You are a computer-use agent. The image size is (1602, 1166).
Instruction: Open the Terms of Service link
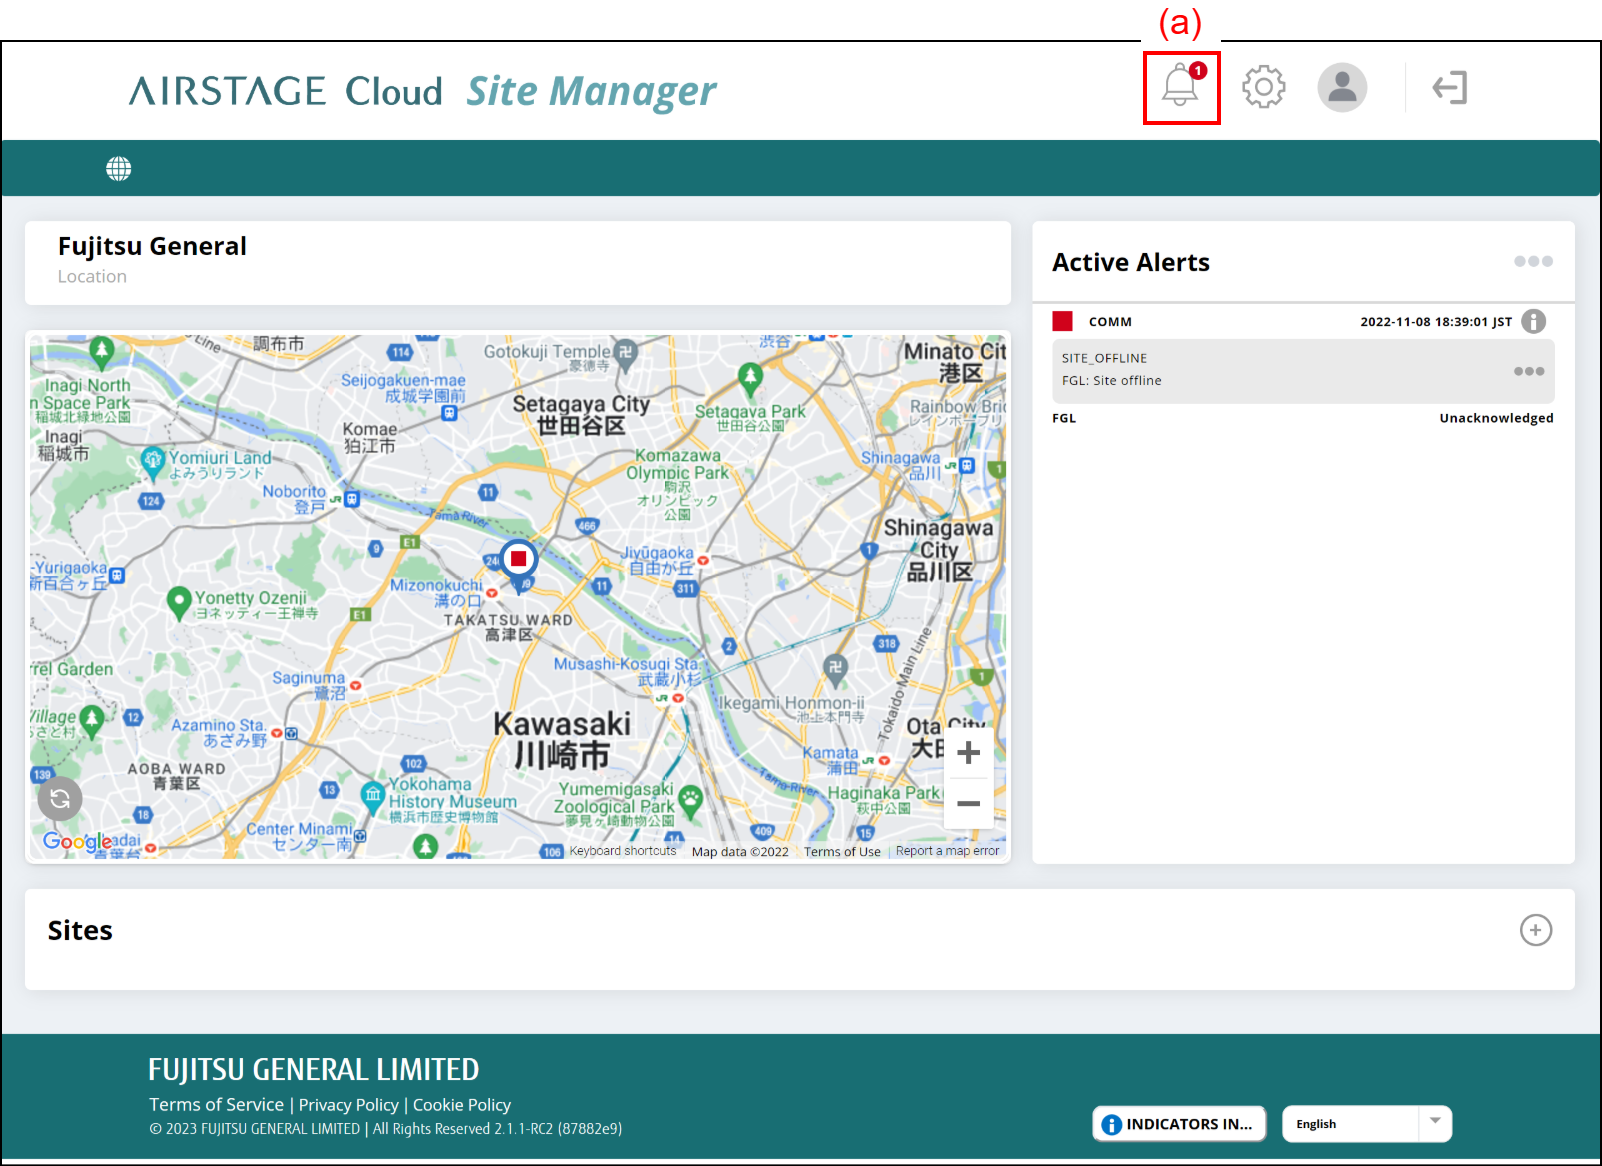pyautogui.click(x=216, y=1105)
